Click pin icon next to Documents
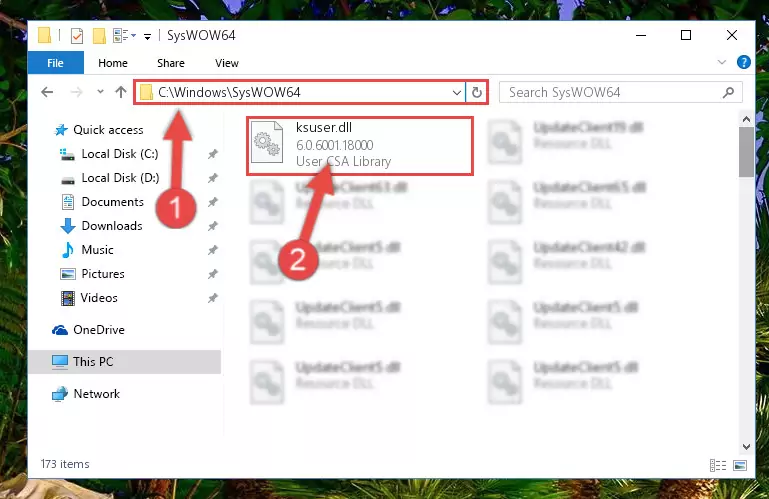This screenshot has height=499, width=769. pos(212,202)
